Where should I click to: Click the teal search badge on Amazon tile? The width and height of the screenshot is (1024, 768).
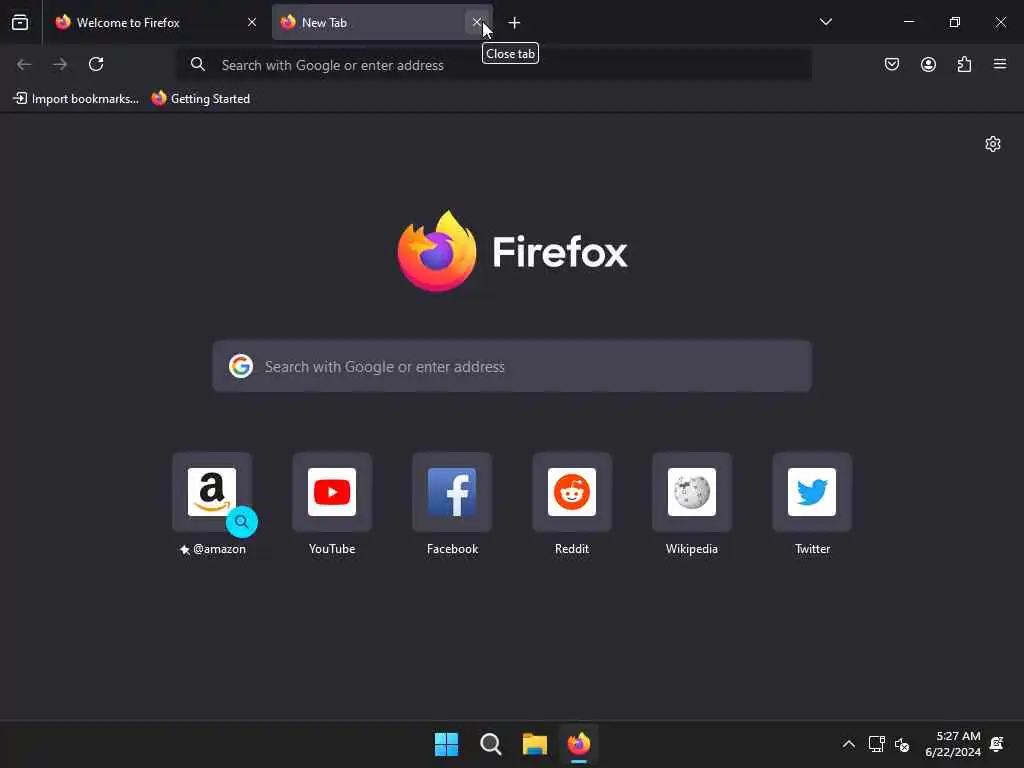[242, 522]
